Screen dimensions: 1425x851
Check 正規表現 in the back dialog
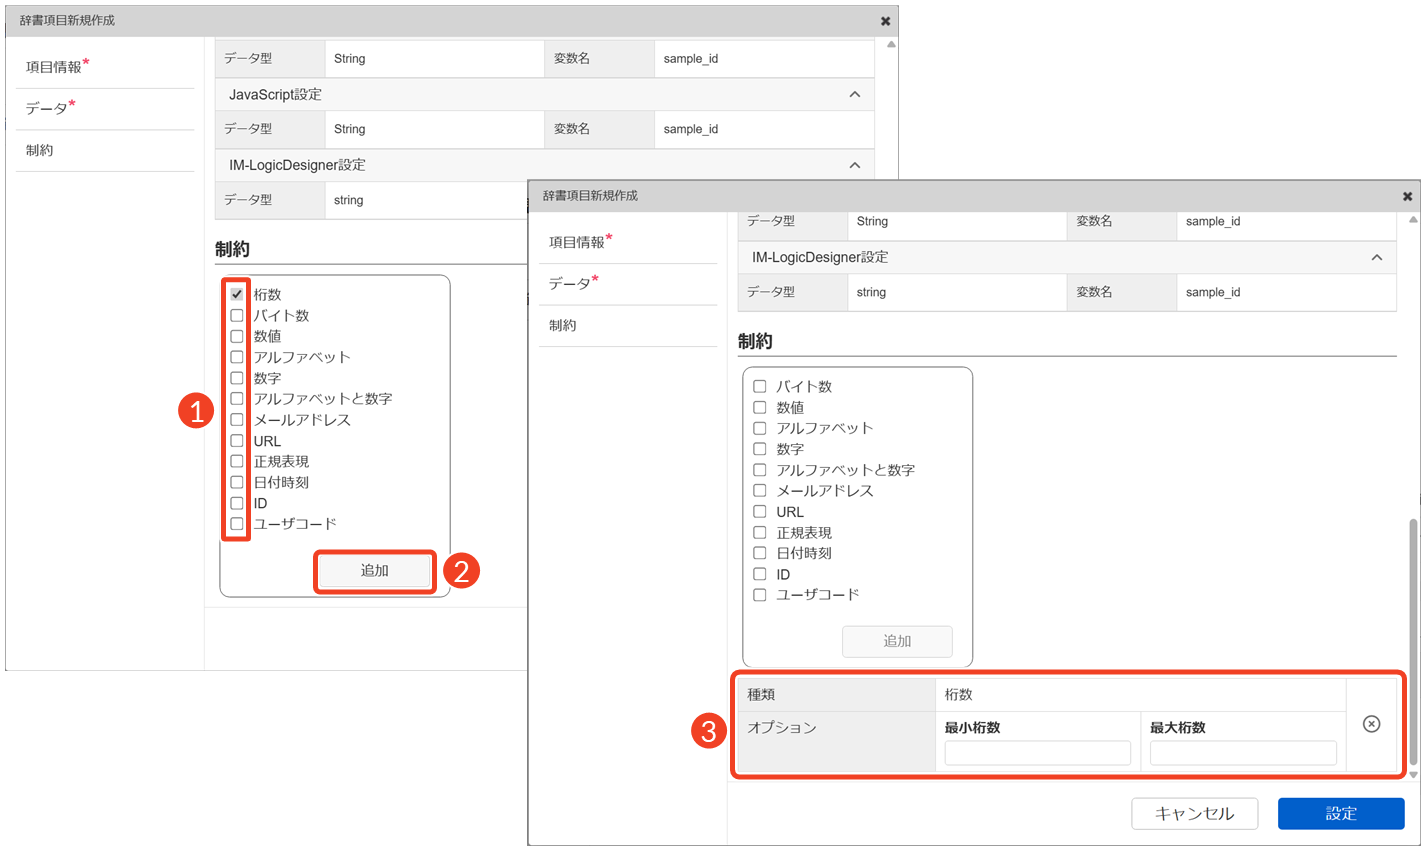pos(237,461)
